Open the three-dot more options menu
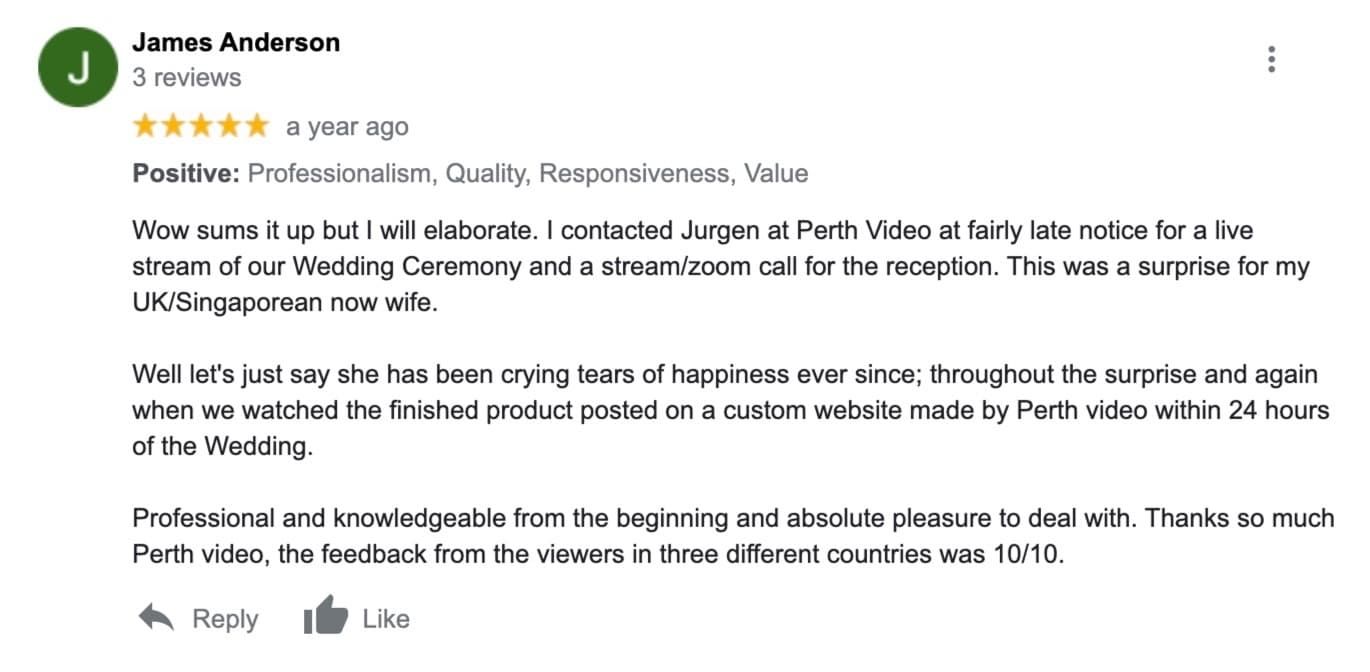 point(1271,60)
